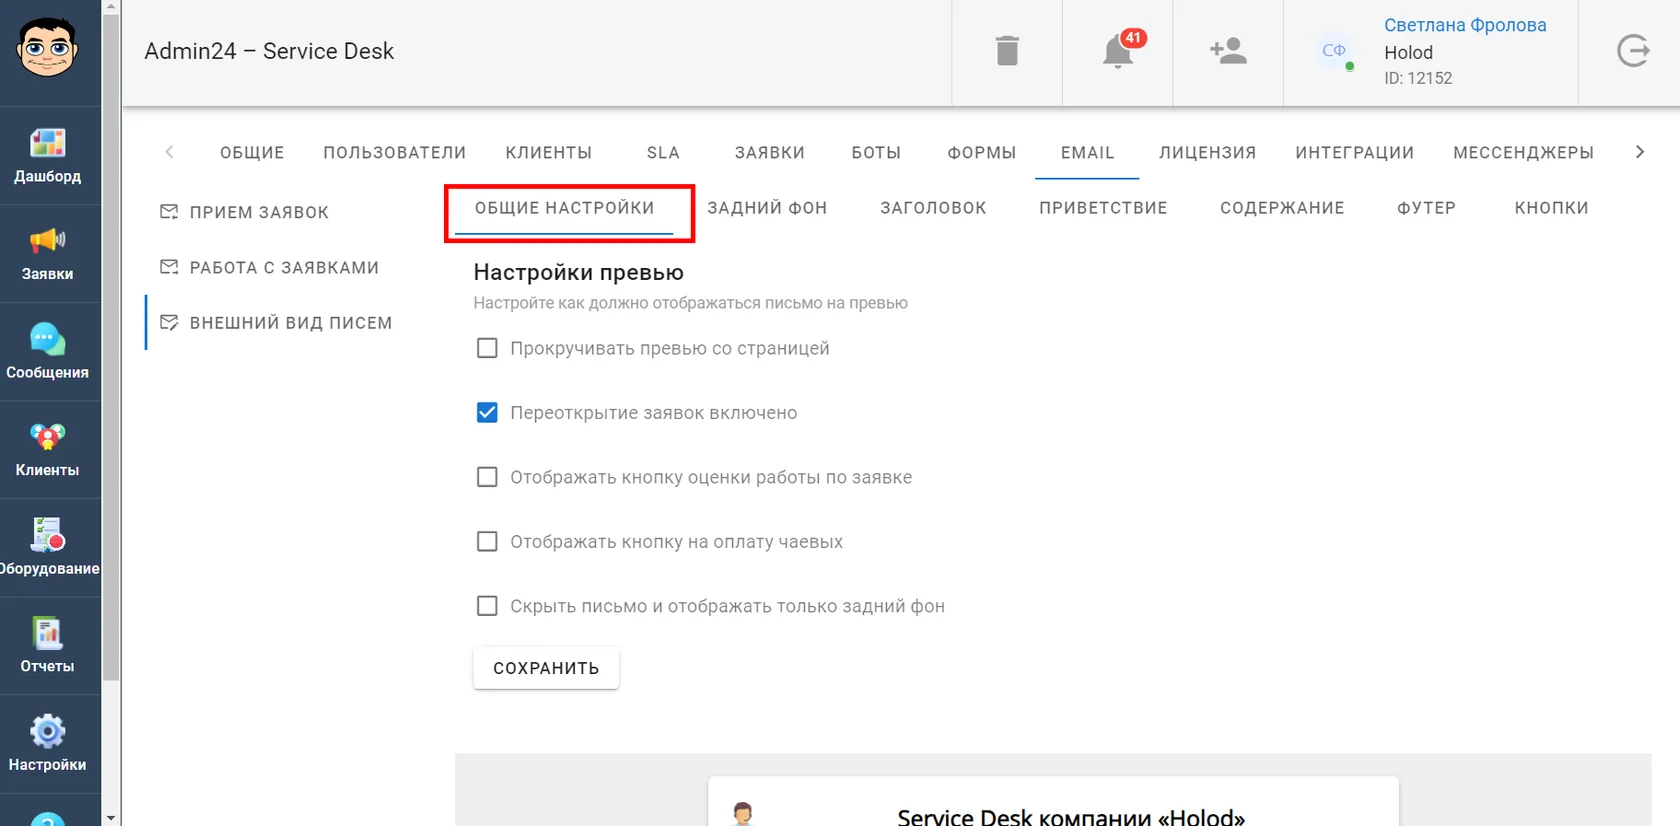Click the sidebar scrollbar down arrow
Image resolution: width=1680 pixels, height=826 pixels.
click(x=111, y=817)
